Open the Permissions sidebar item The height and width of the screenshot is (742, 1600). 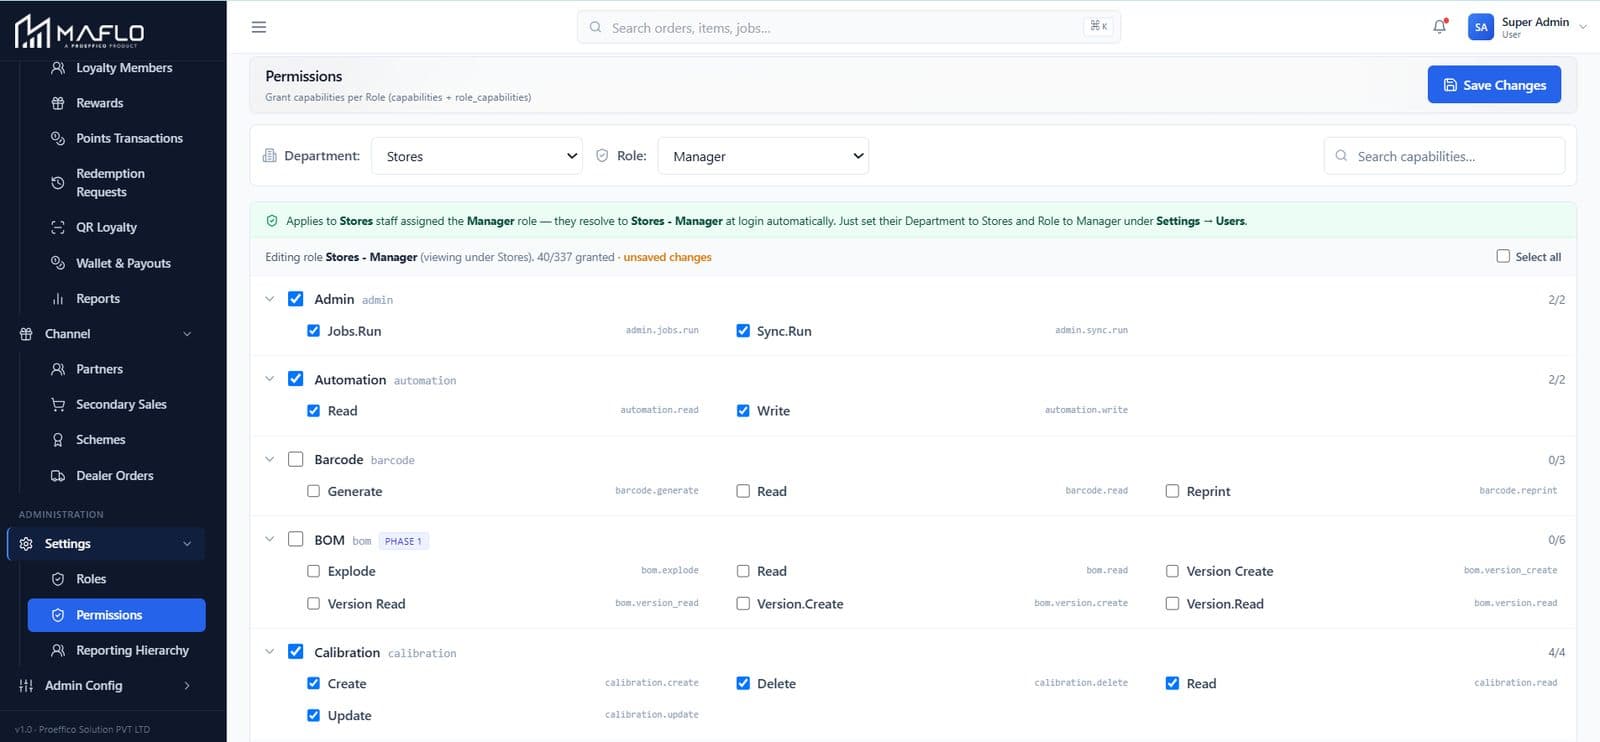(117, 615)
